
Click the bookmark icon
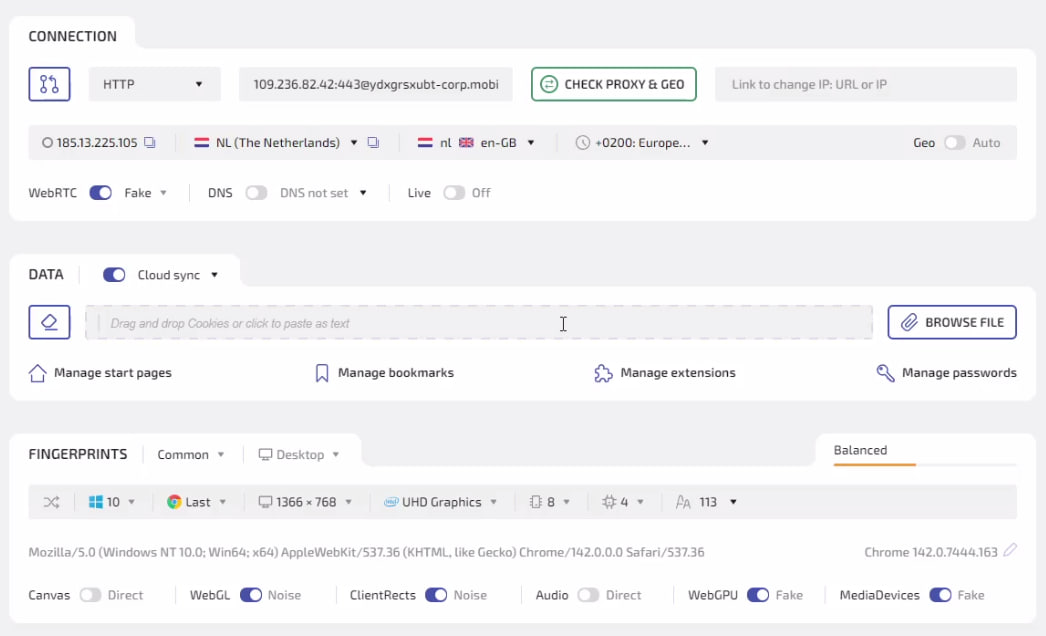pyautogui.click(x=322, y=373)
